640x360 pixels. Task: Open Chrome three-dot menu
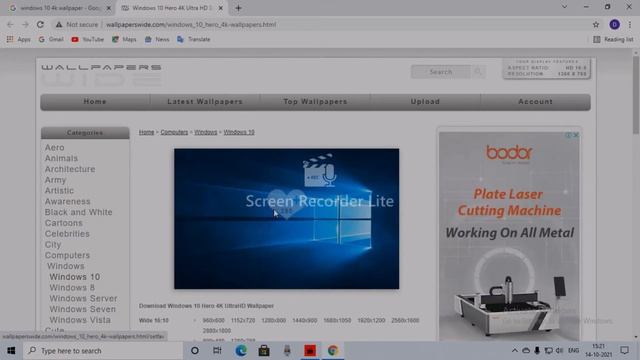pos(630,24)
